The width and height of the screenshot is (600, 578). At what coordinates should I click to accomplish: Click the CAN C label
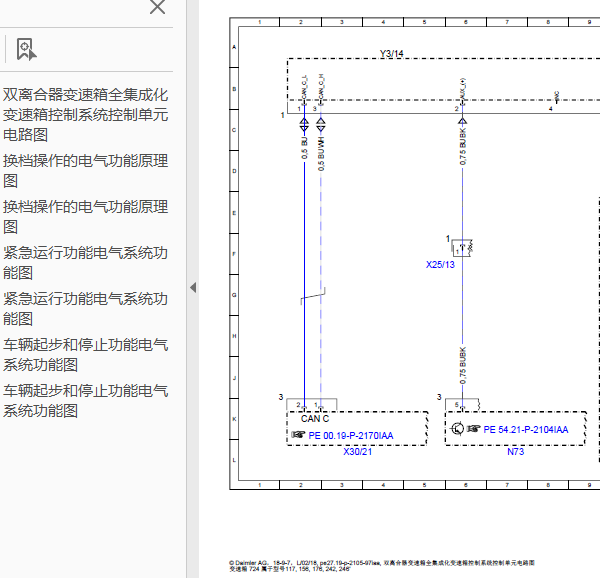pos(315,418)
